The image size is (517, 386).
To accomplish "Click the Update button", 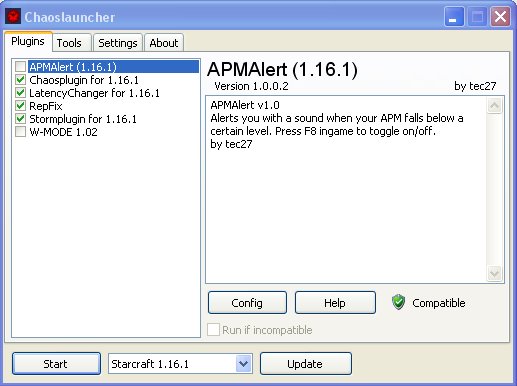I will (305, 364).
